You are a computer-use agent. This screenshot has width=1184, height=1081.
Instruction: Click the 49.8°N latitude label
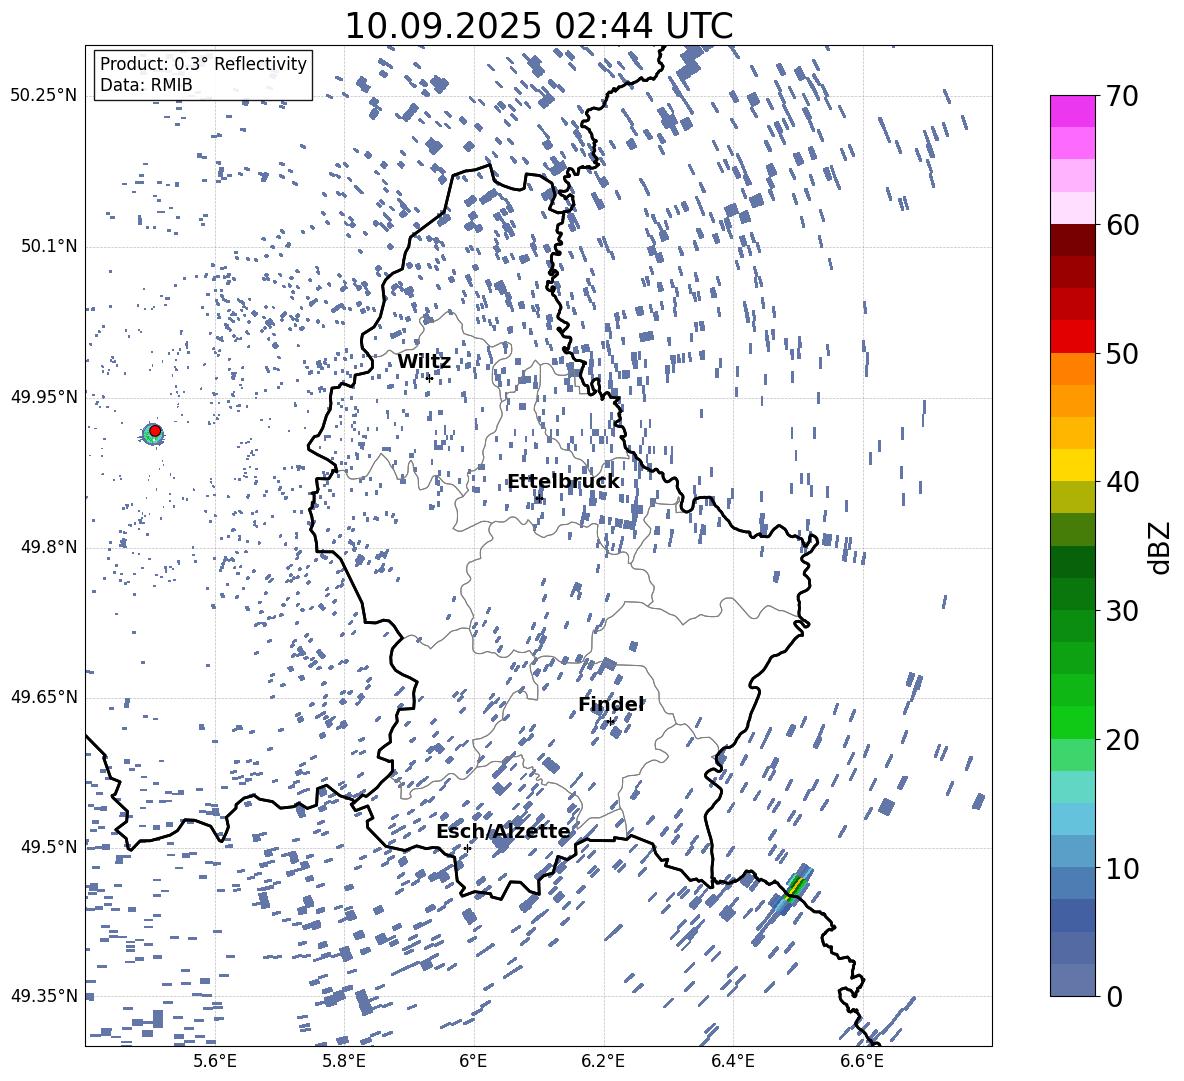coord(49,547)
